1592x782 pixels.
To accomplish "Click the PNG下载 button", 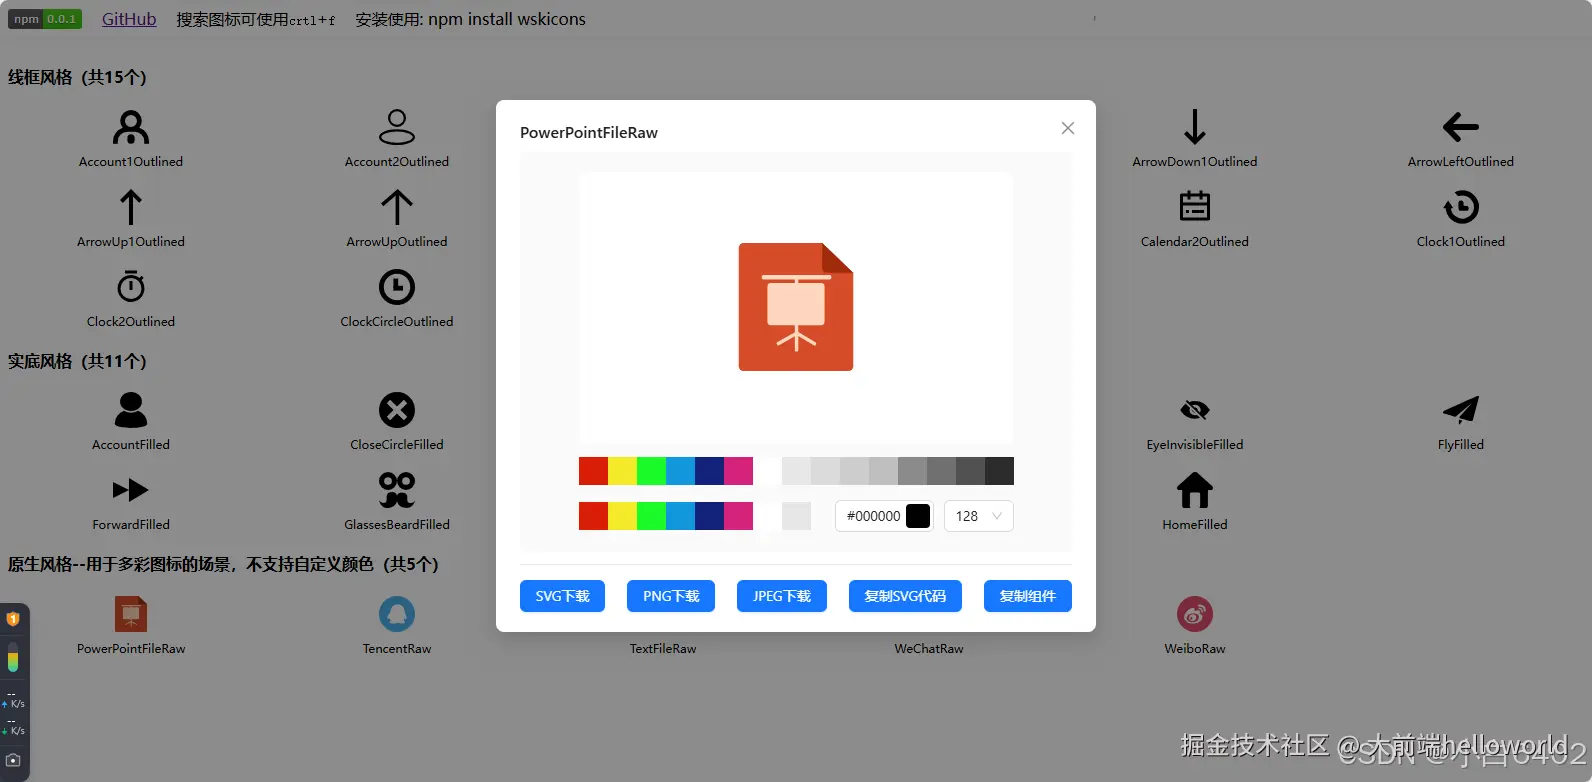I will [671, 596].
